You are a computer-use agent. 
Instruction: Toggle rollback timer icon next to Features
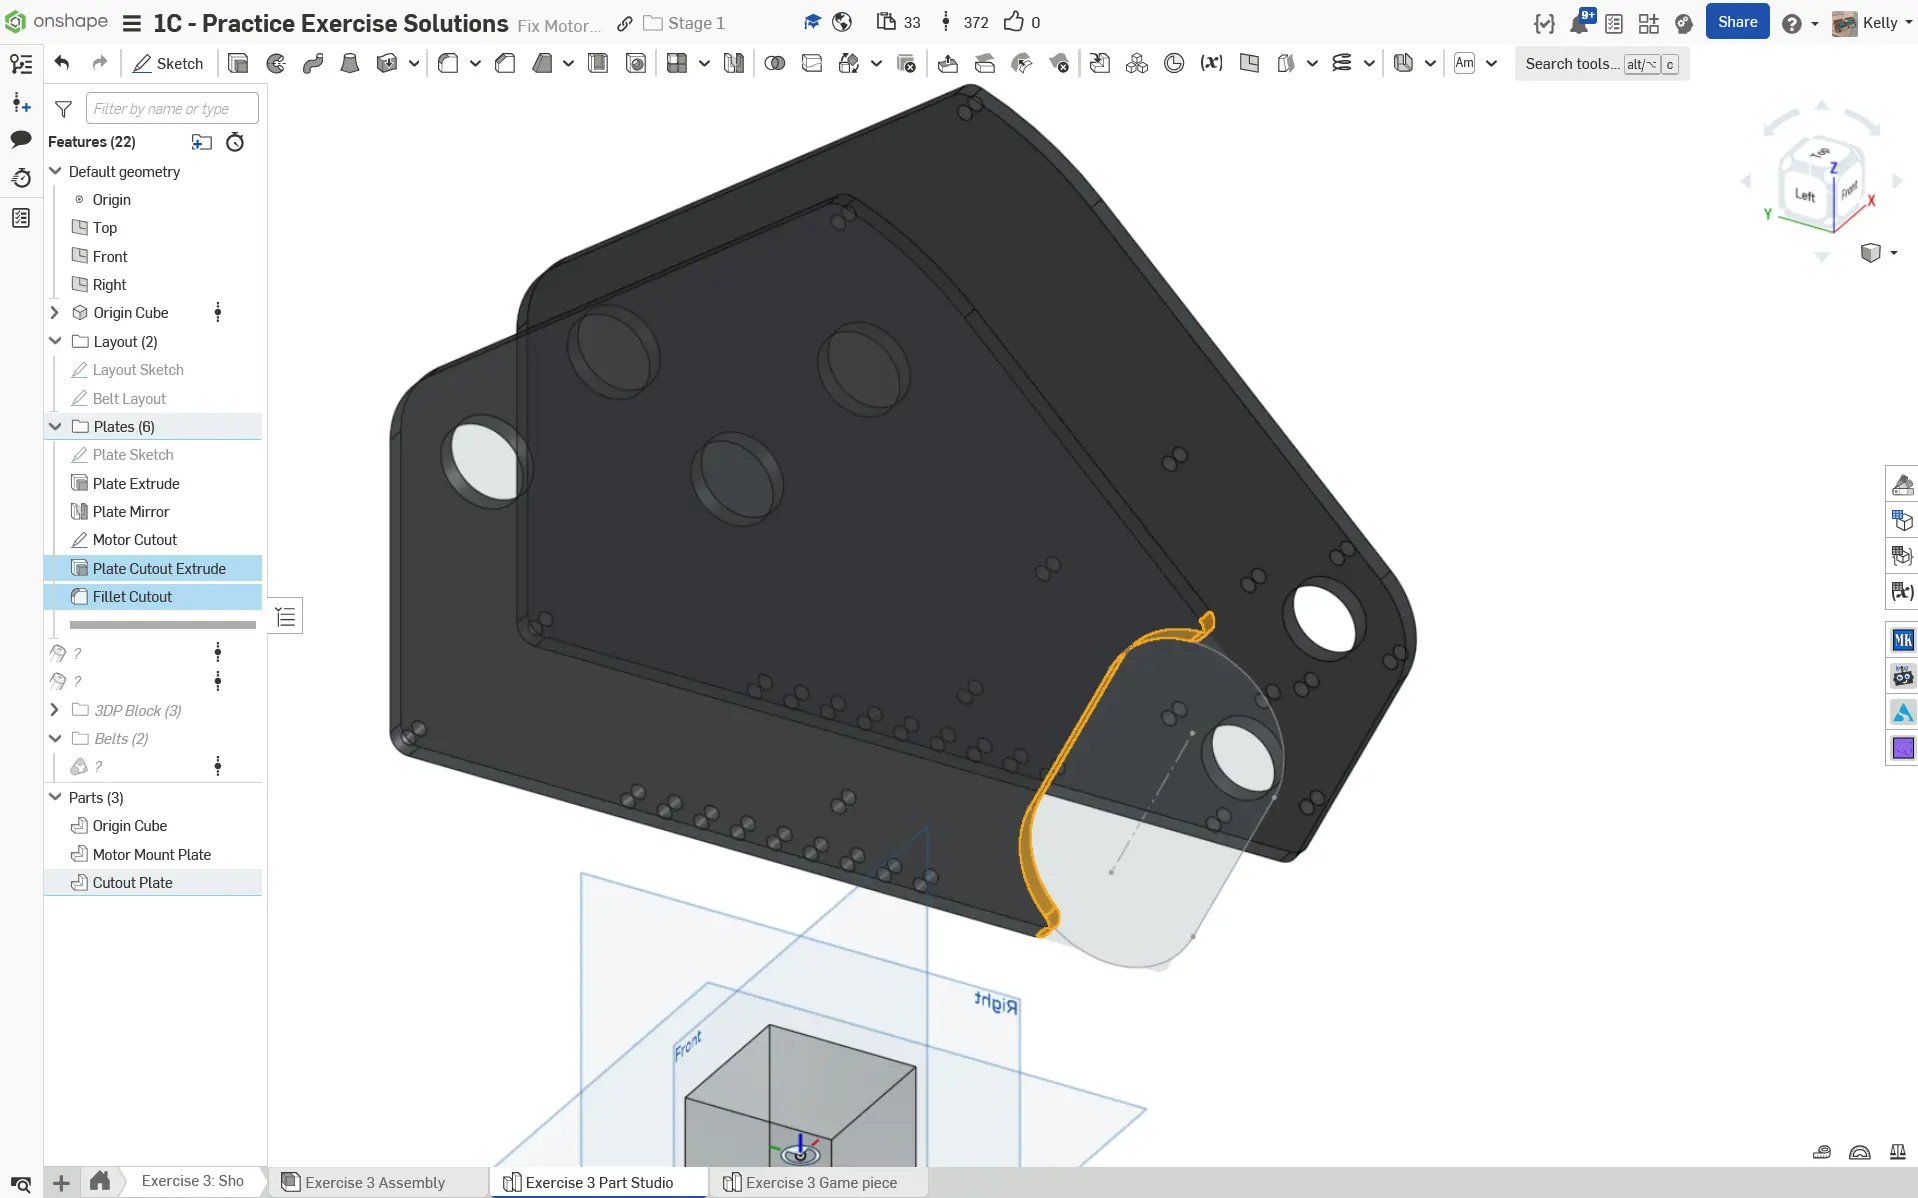pos(235,142)
